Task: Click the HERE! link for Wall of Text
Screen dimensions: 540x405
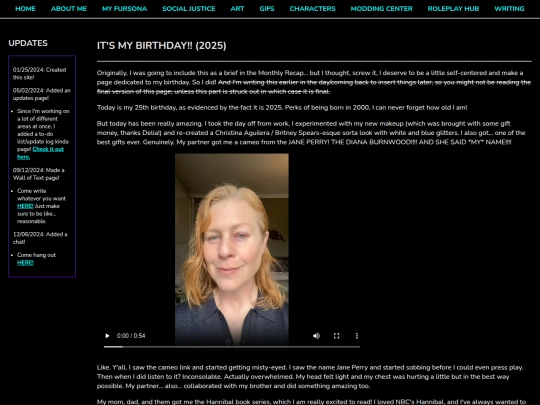Action: point(25,206)
